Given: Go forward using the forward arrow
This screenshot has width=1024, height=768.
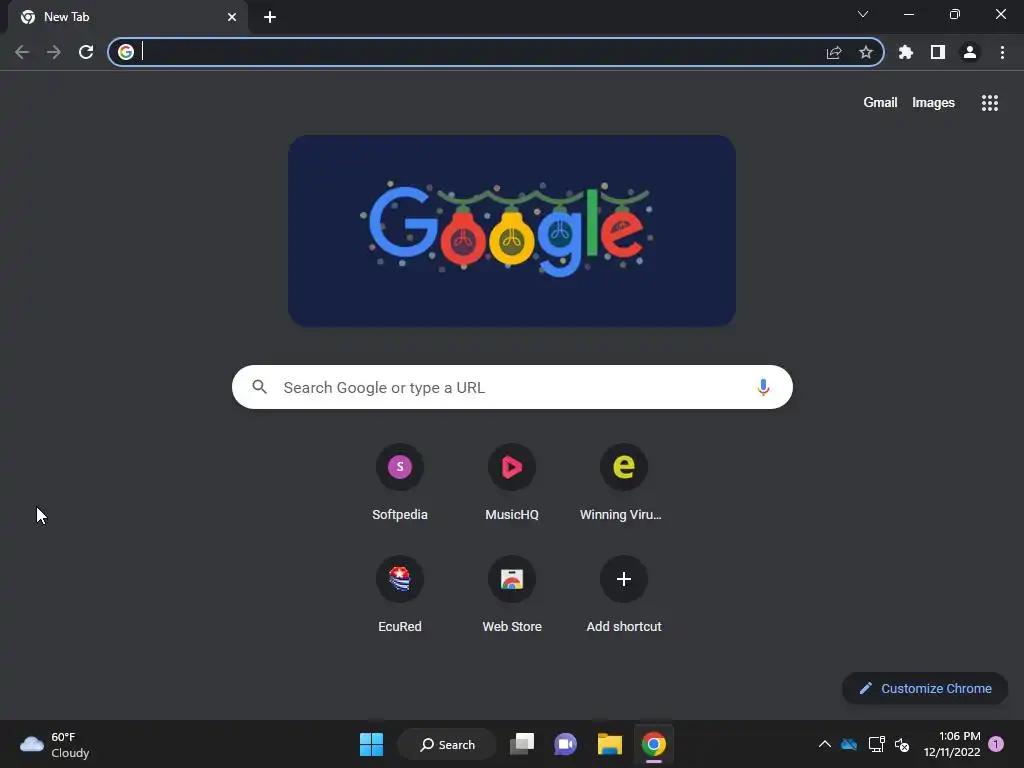Looking at the screenshot, I should click(x=54, y=52).
